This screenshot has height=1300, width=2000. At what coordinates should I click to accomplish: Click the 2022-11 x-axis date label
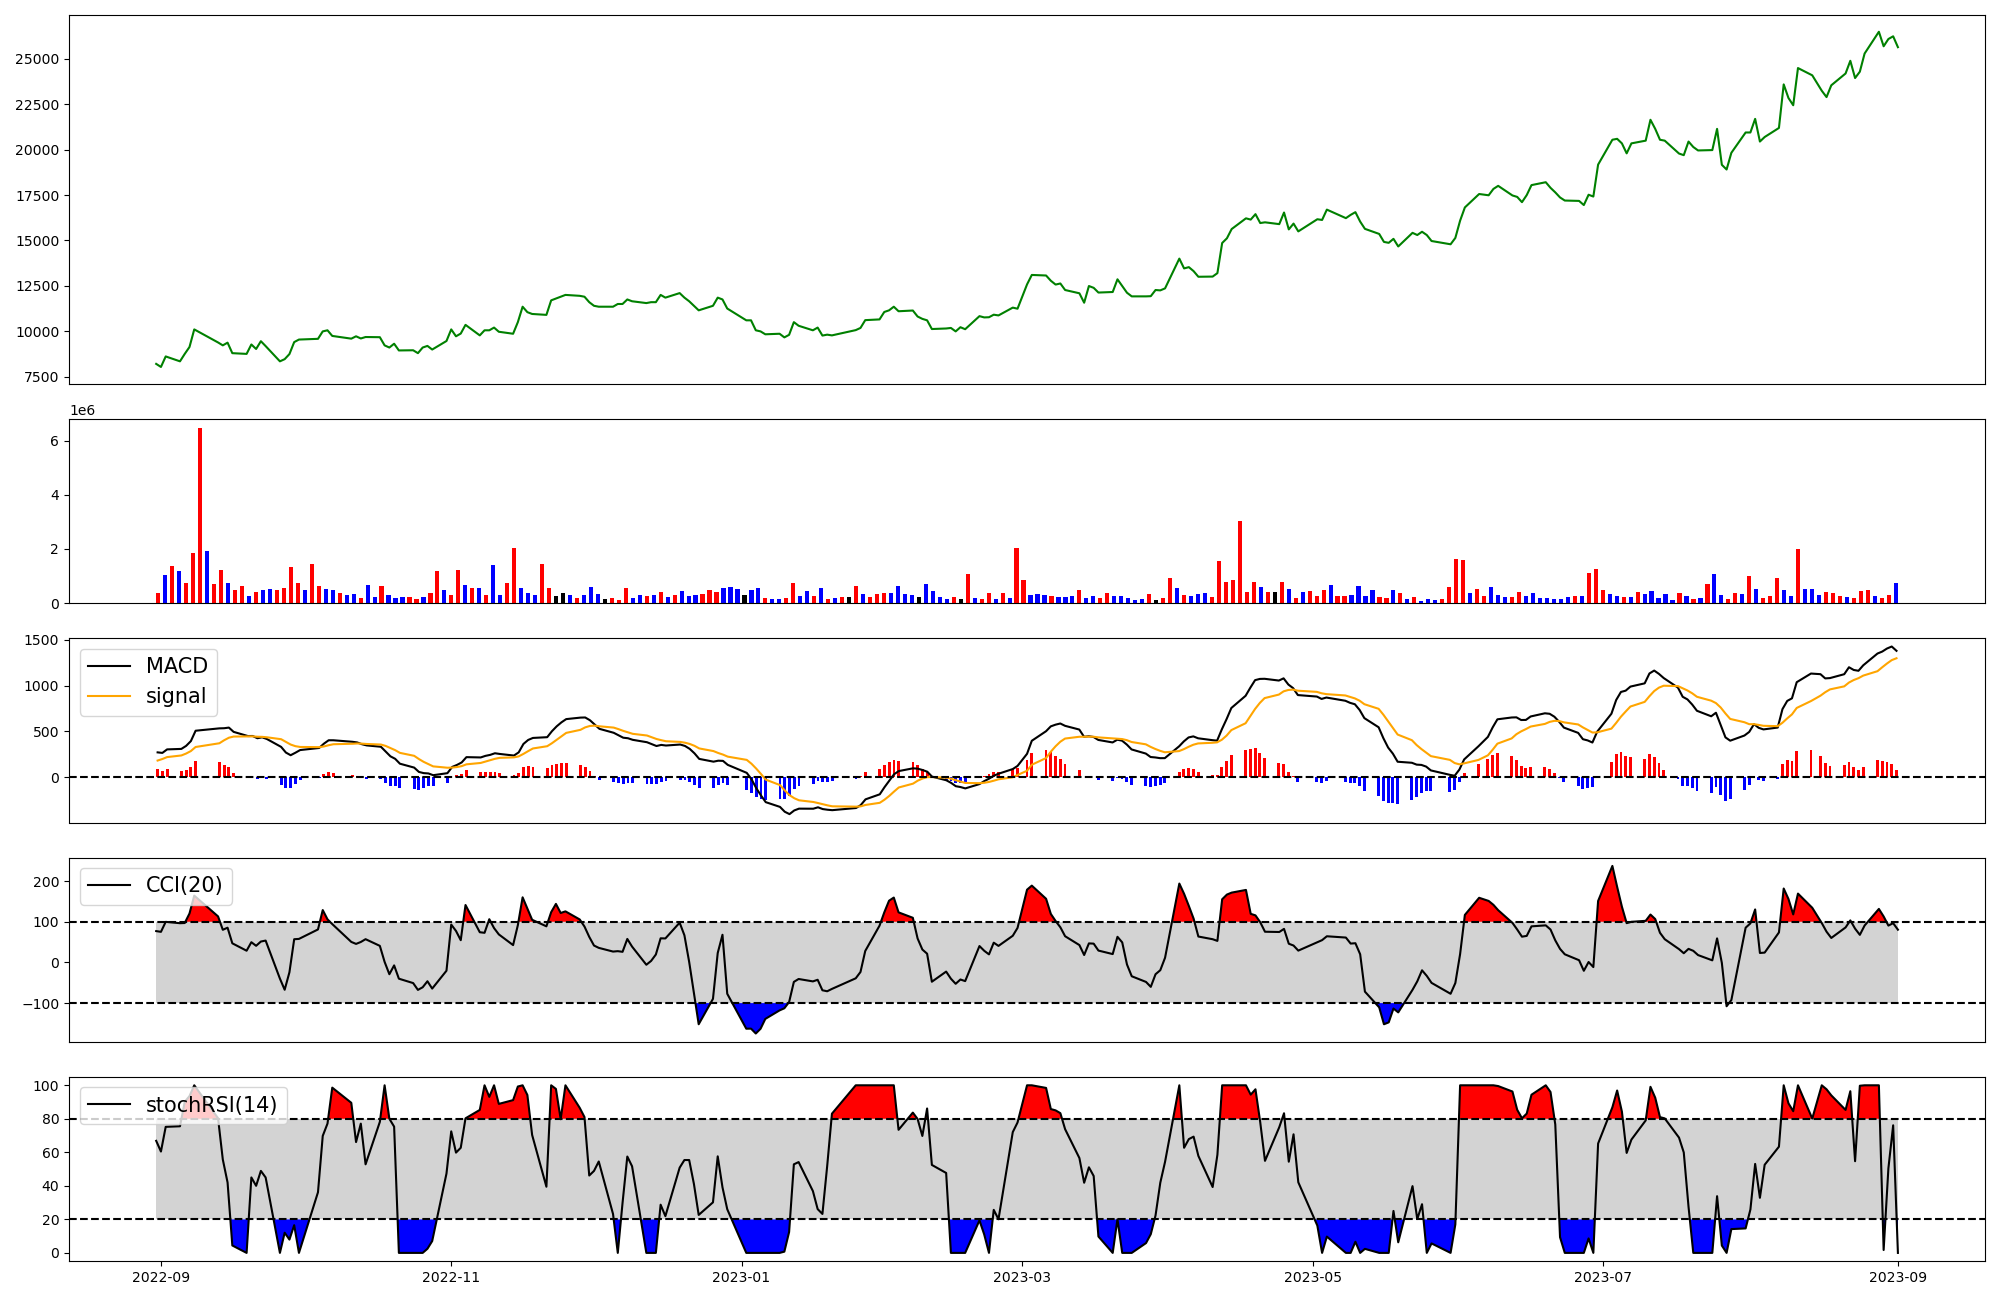(451, 1277)
